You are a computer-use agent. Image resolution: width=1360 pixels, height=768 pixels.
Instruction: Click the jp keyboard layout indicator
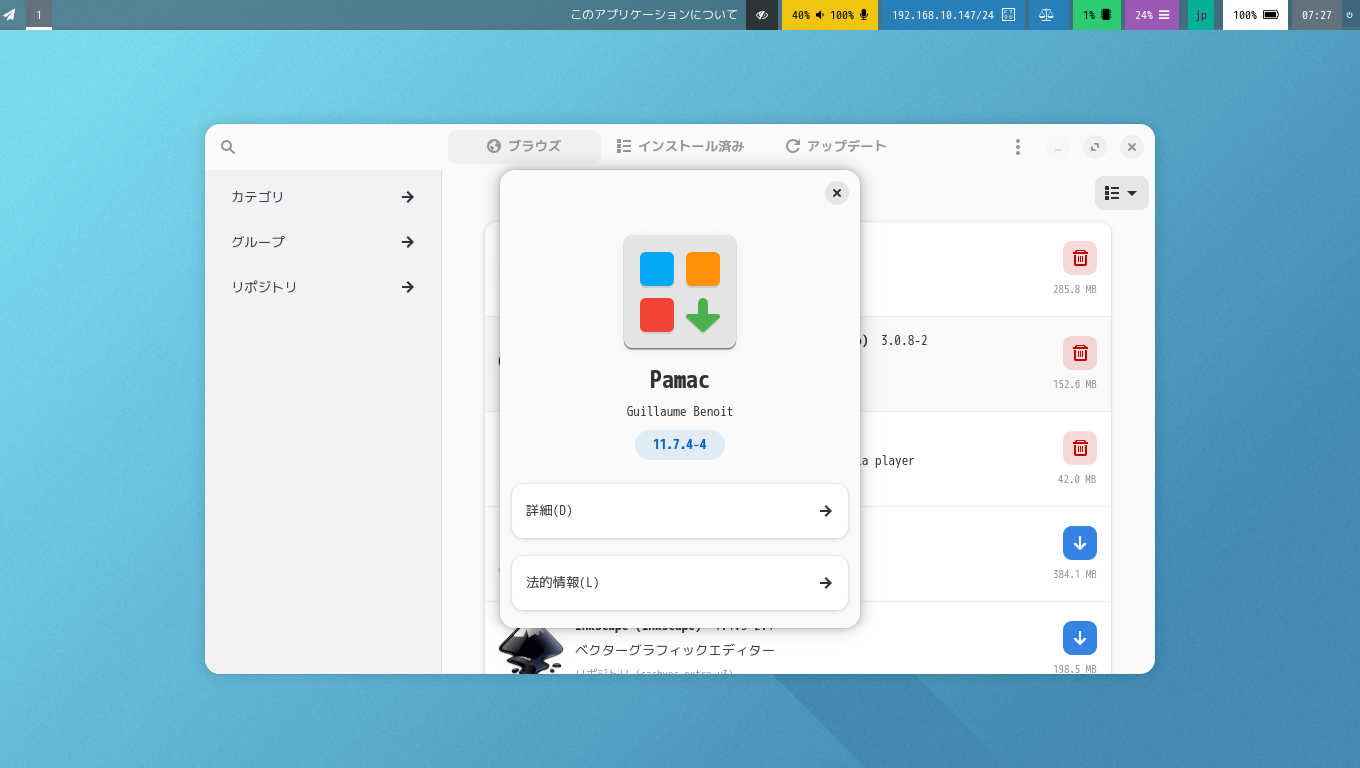coord(1201,15)
